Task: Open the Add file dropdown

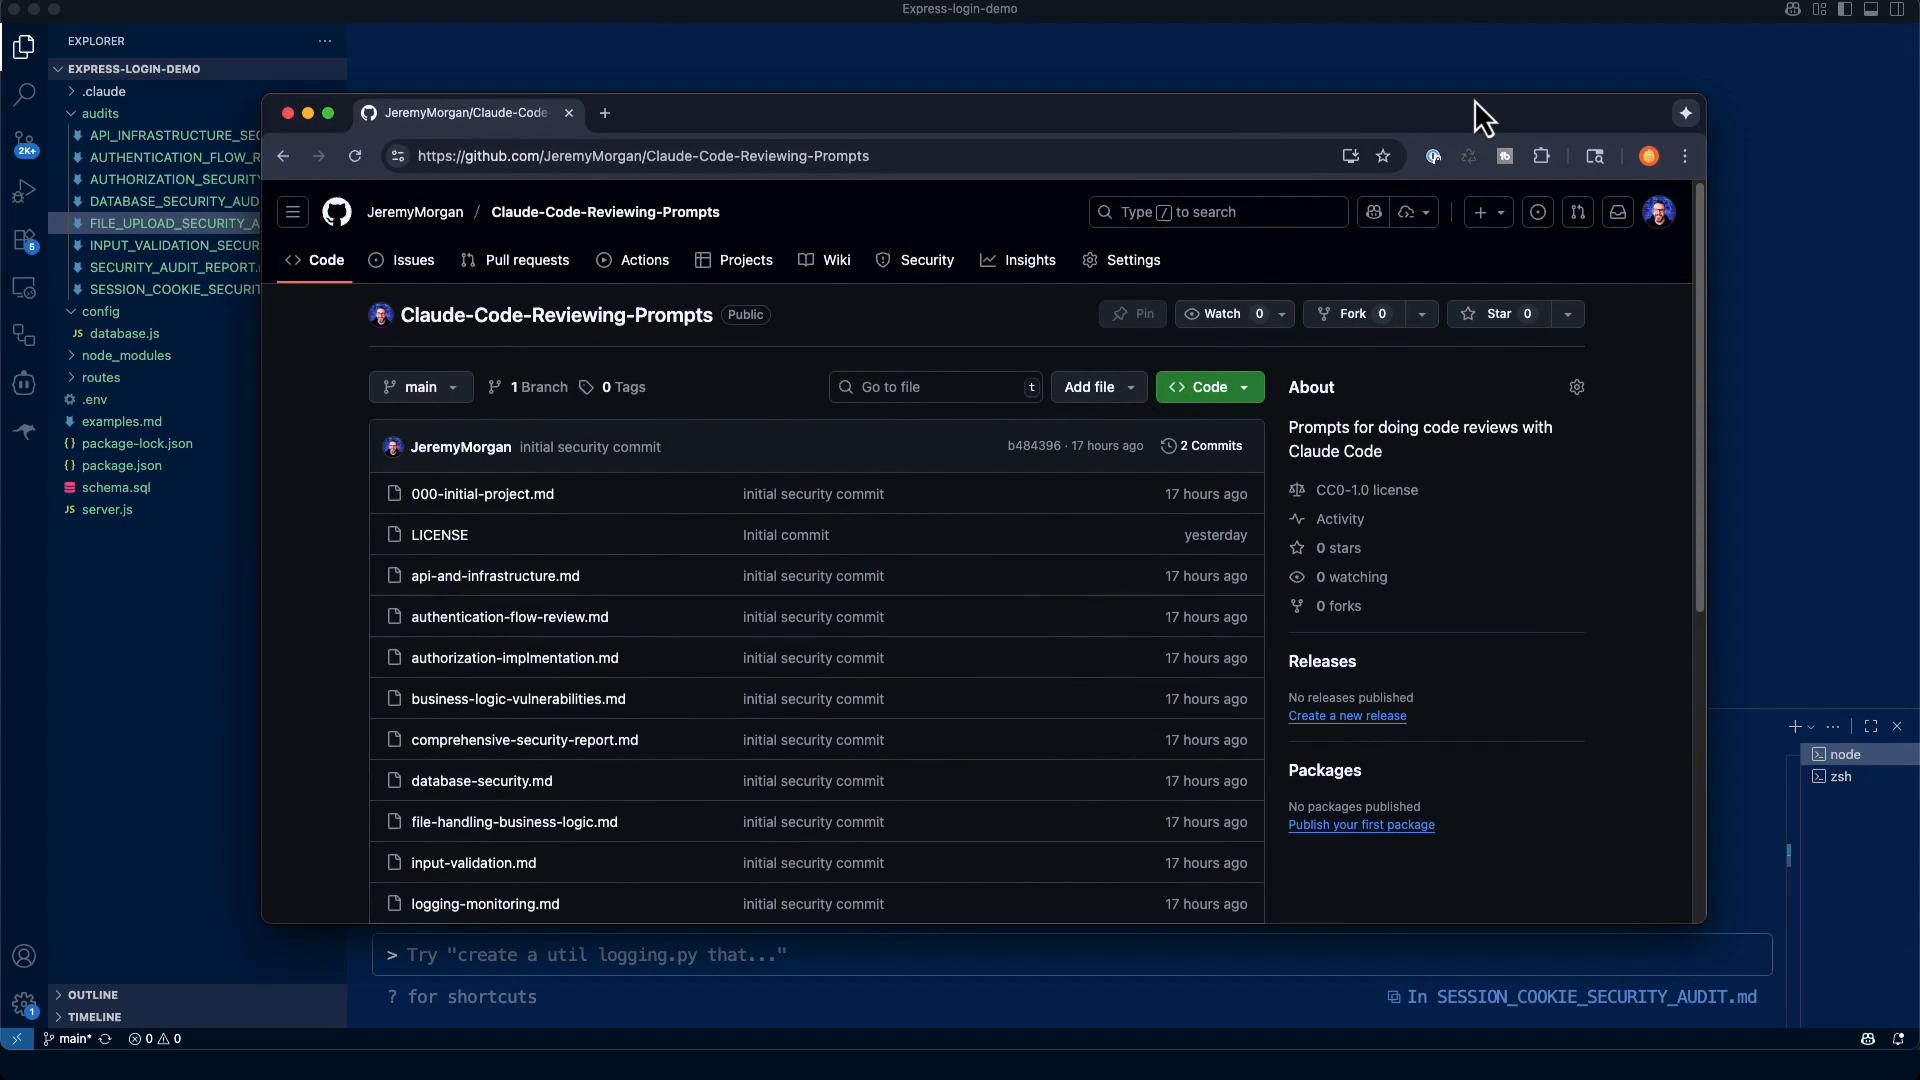Action: [1099, 387]
